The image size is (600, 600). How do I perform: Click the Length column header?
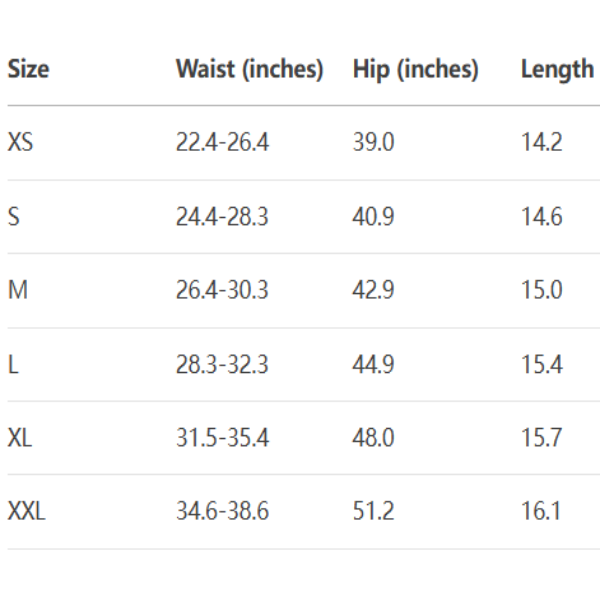[557, 69]
